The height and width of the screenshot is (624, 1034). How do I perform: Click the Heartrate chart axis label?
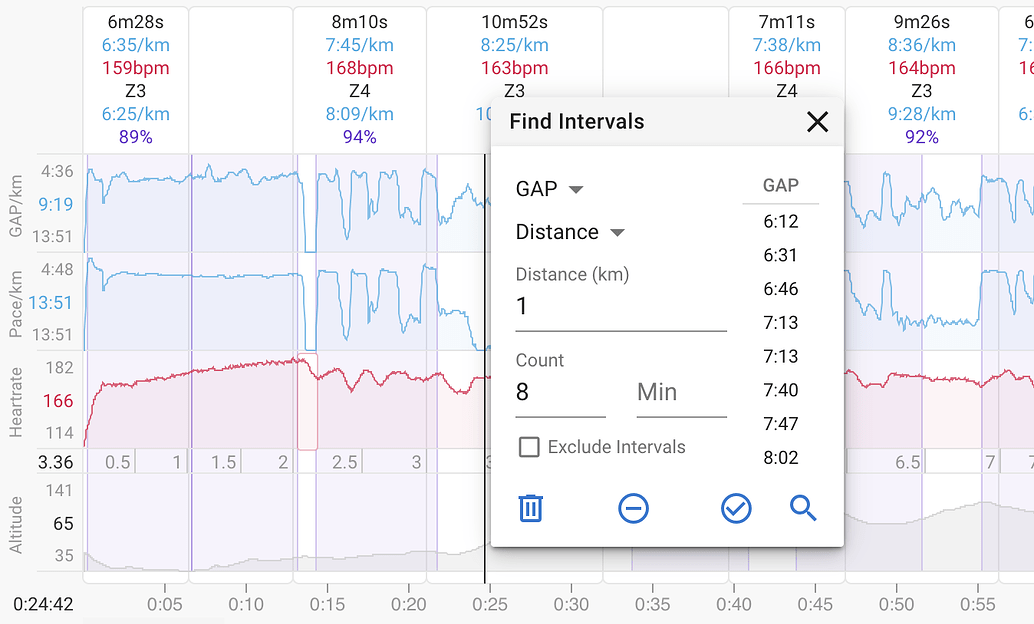coord(16,402)
